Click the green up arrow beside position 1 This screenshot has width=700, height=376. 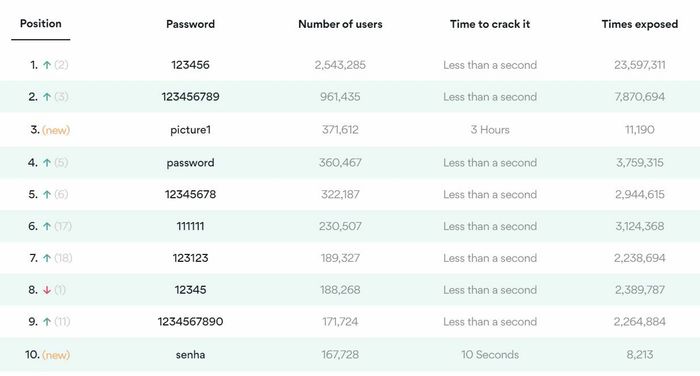(x=47, y=65)
